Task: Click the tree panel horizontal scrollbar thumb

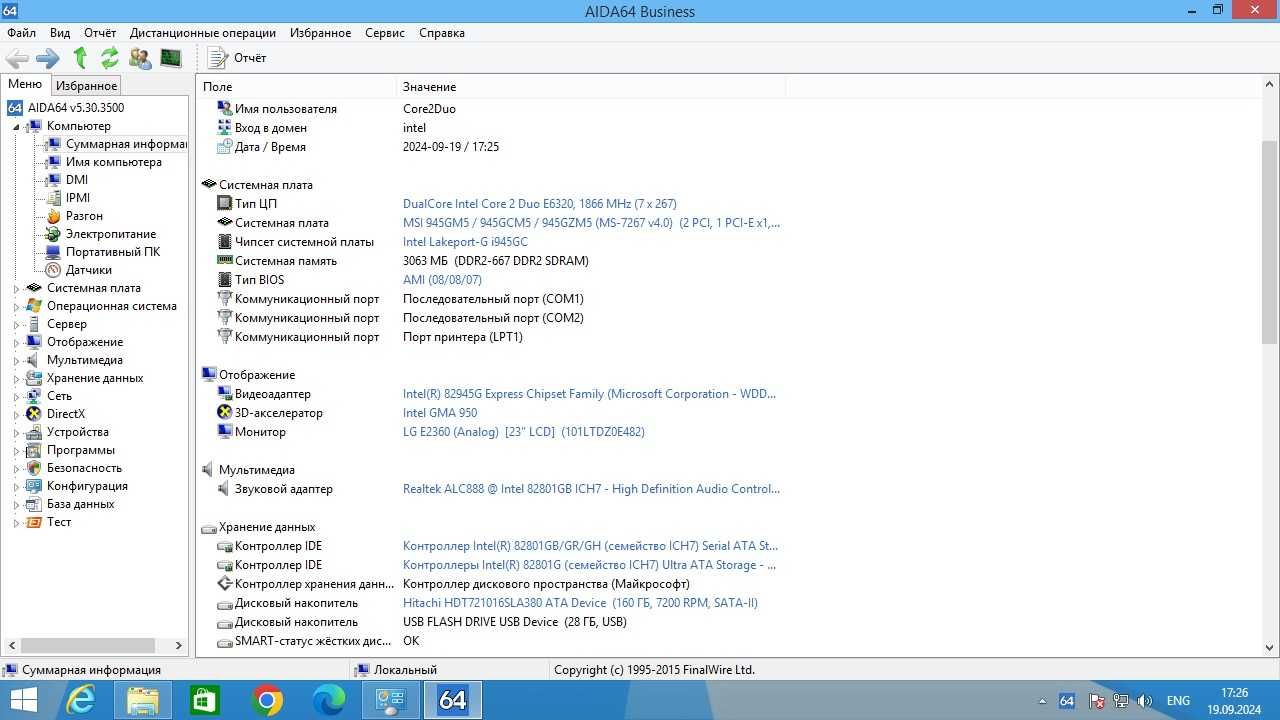Action: 87,646
